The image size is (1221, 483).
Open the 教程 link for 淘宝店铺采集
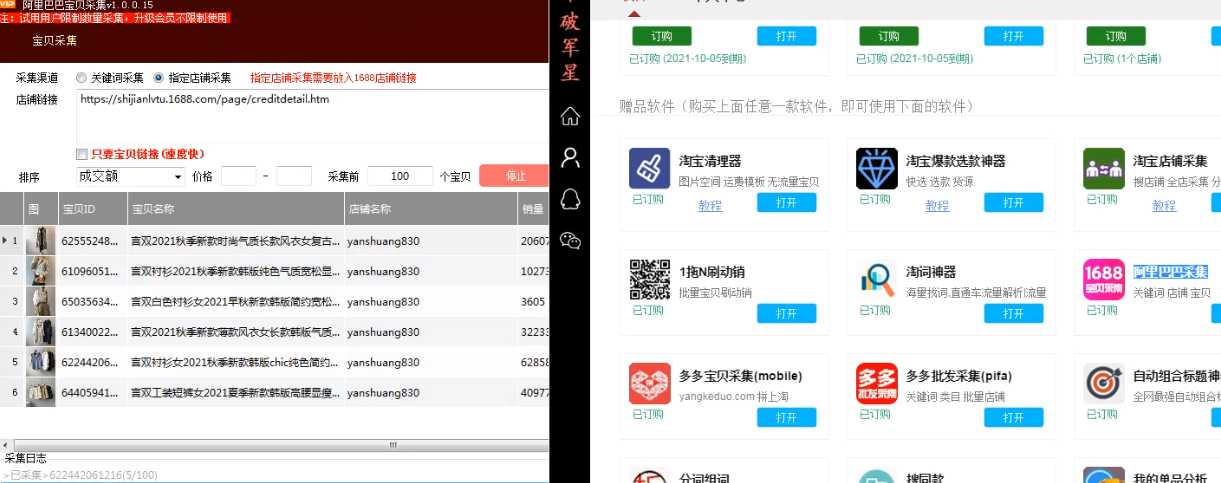(x=1164, y=206)
